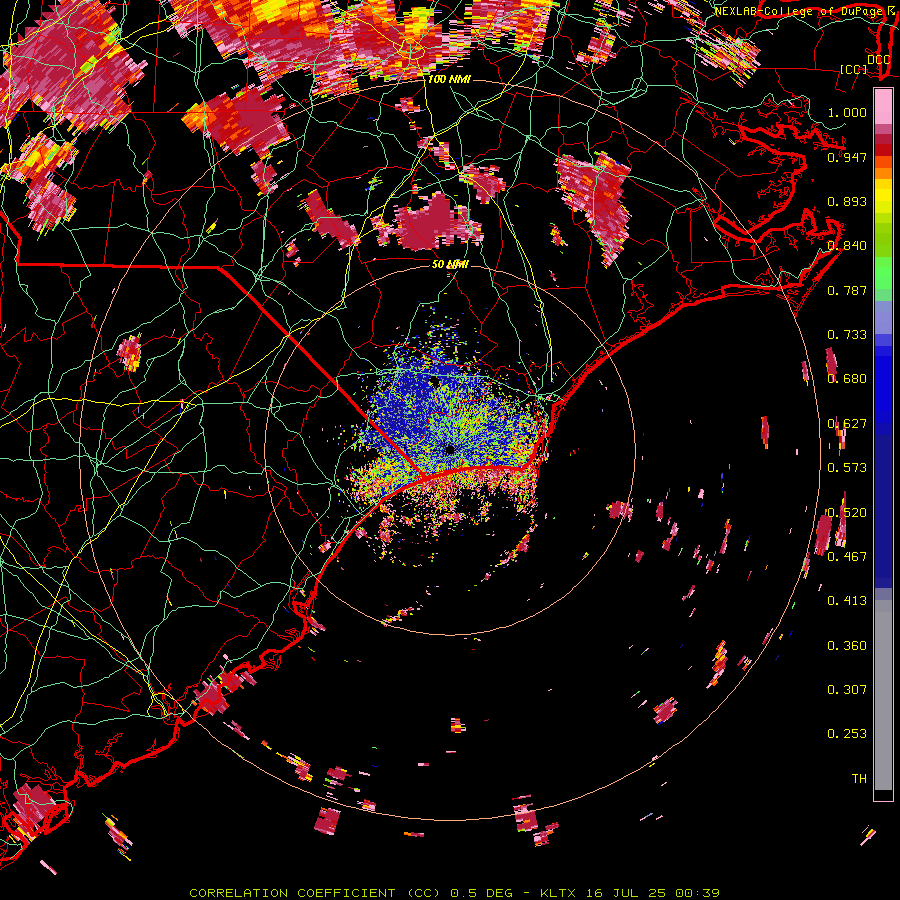900x900 pixels.
Task: Select the "0.893" scale label
Action: tap(847, 201)
